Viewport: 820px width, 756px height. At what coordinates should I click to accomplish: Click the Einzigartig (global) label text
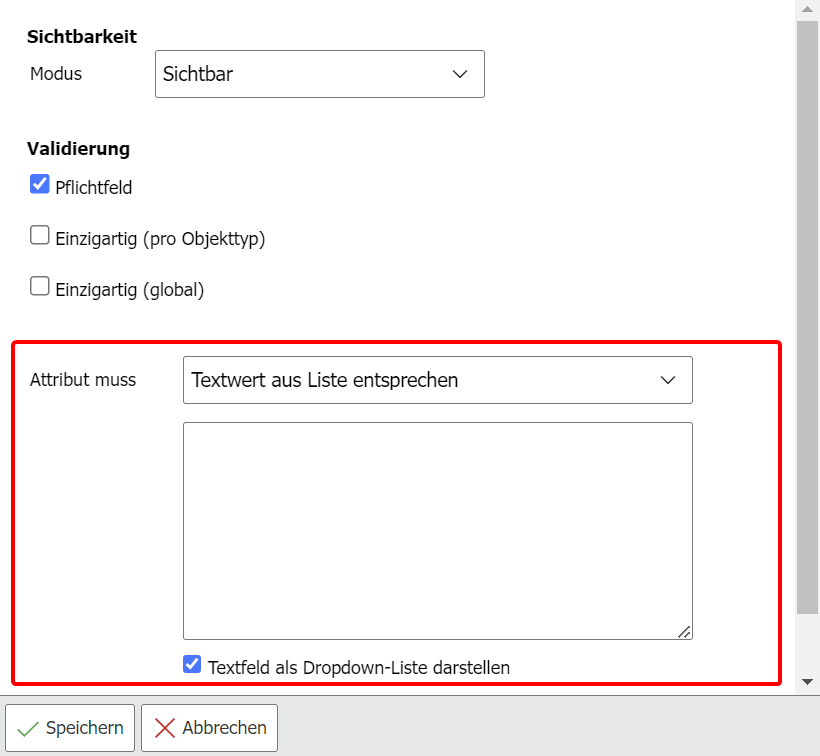(x=130, y=290)
